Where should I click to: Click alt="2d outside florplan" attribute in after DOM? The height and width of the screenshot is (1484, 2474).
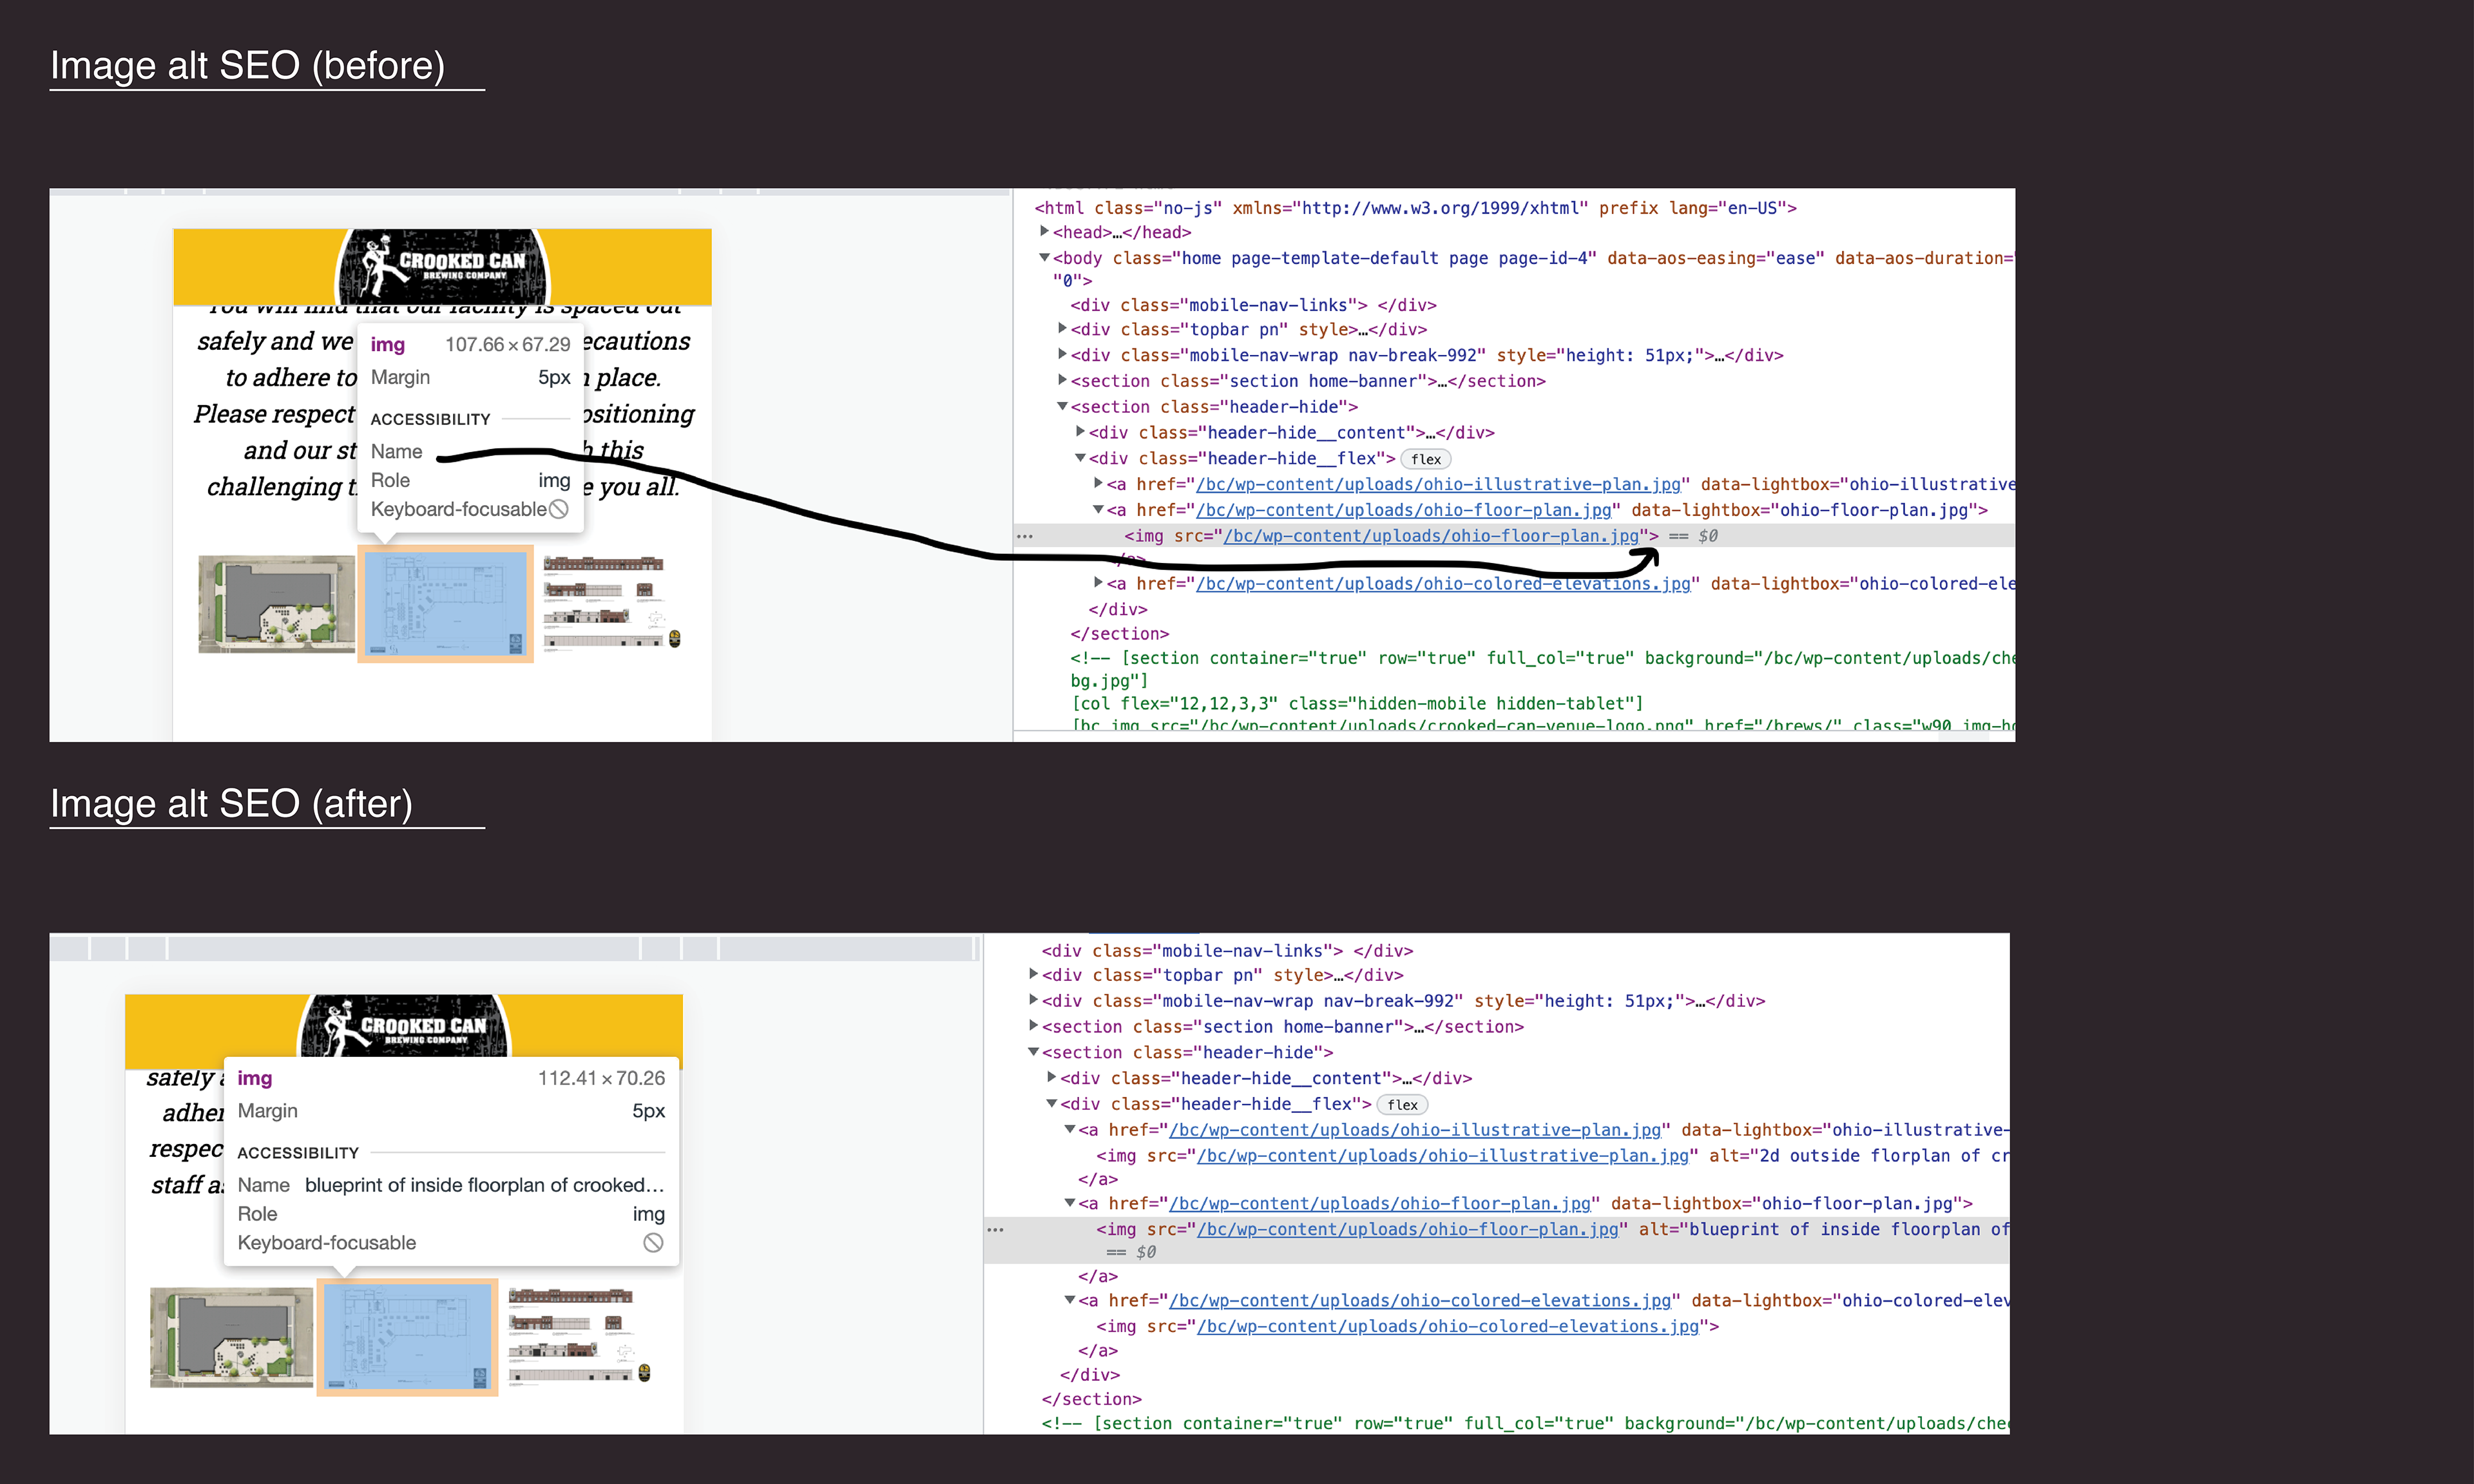(1859, 1156)
